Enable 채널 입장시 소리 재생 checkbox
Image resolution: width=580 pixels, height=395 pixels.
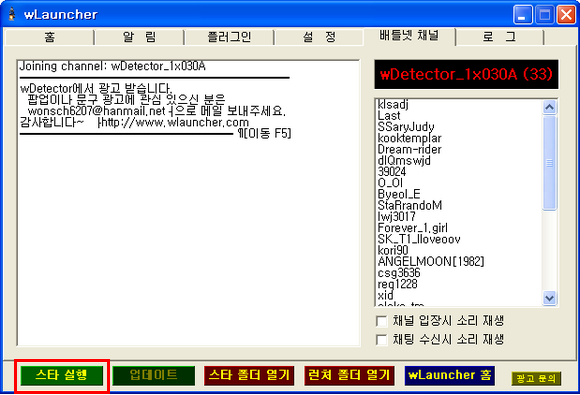381,321
